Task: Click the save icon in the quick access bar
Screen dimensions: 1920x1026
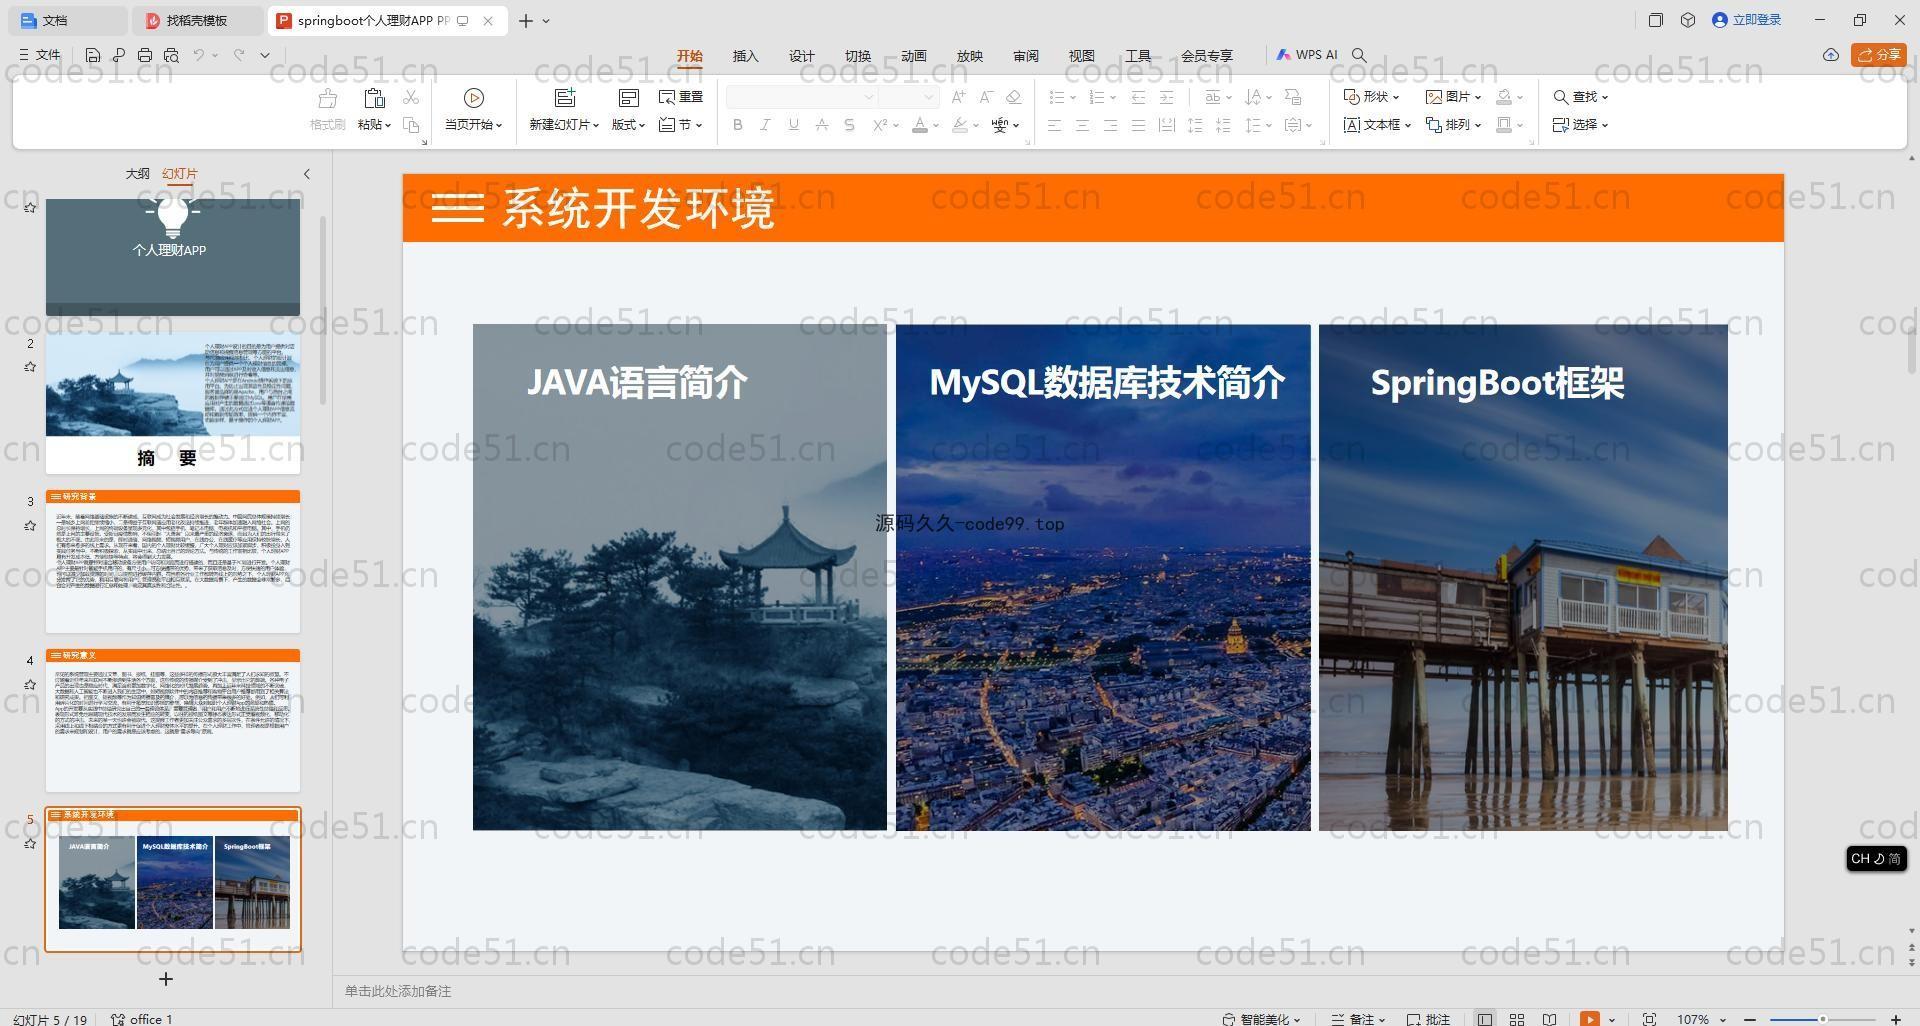Action: coord(93,55)
